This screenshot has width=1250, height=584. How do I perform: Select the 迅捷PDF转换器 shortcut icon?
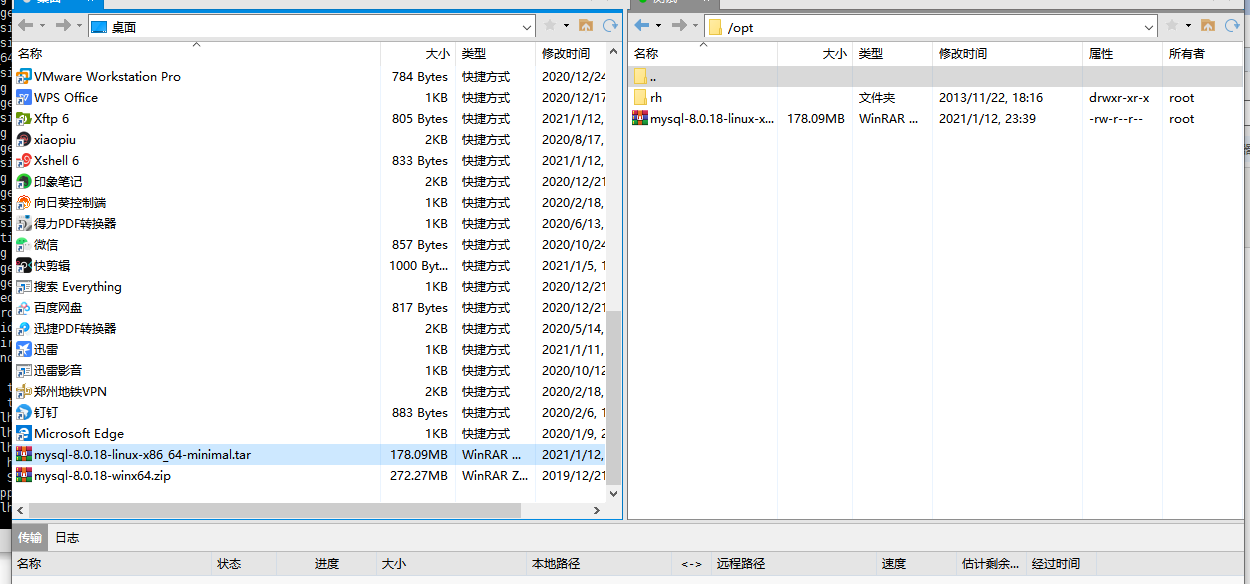24,328
